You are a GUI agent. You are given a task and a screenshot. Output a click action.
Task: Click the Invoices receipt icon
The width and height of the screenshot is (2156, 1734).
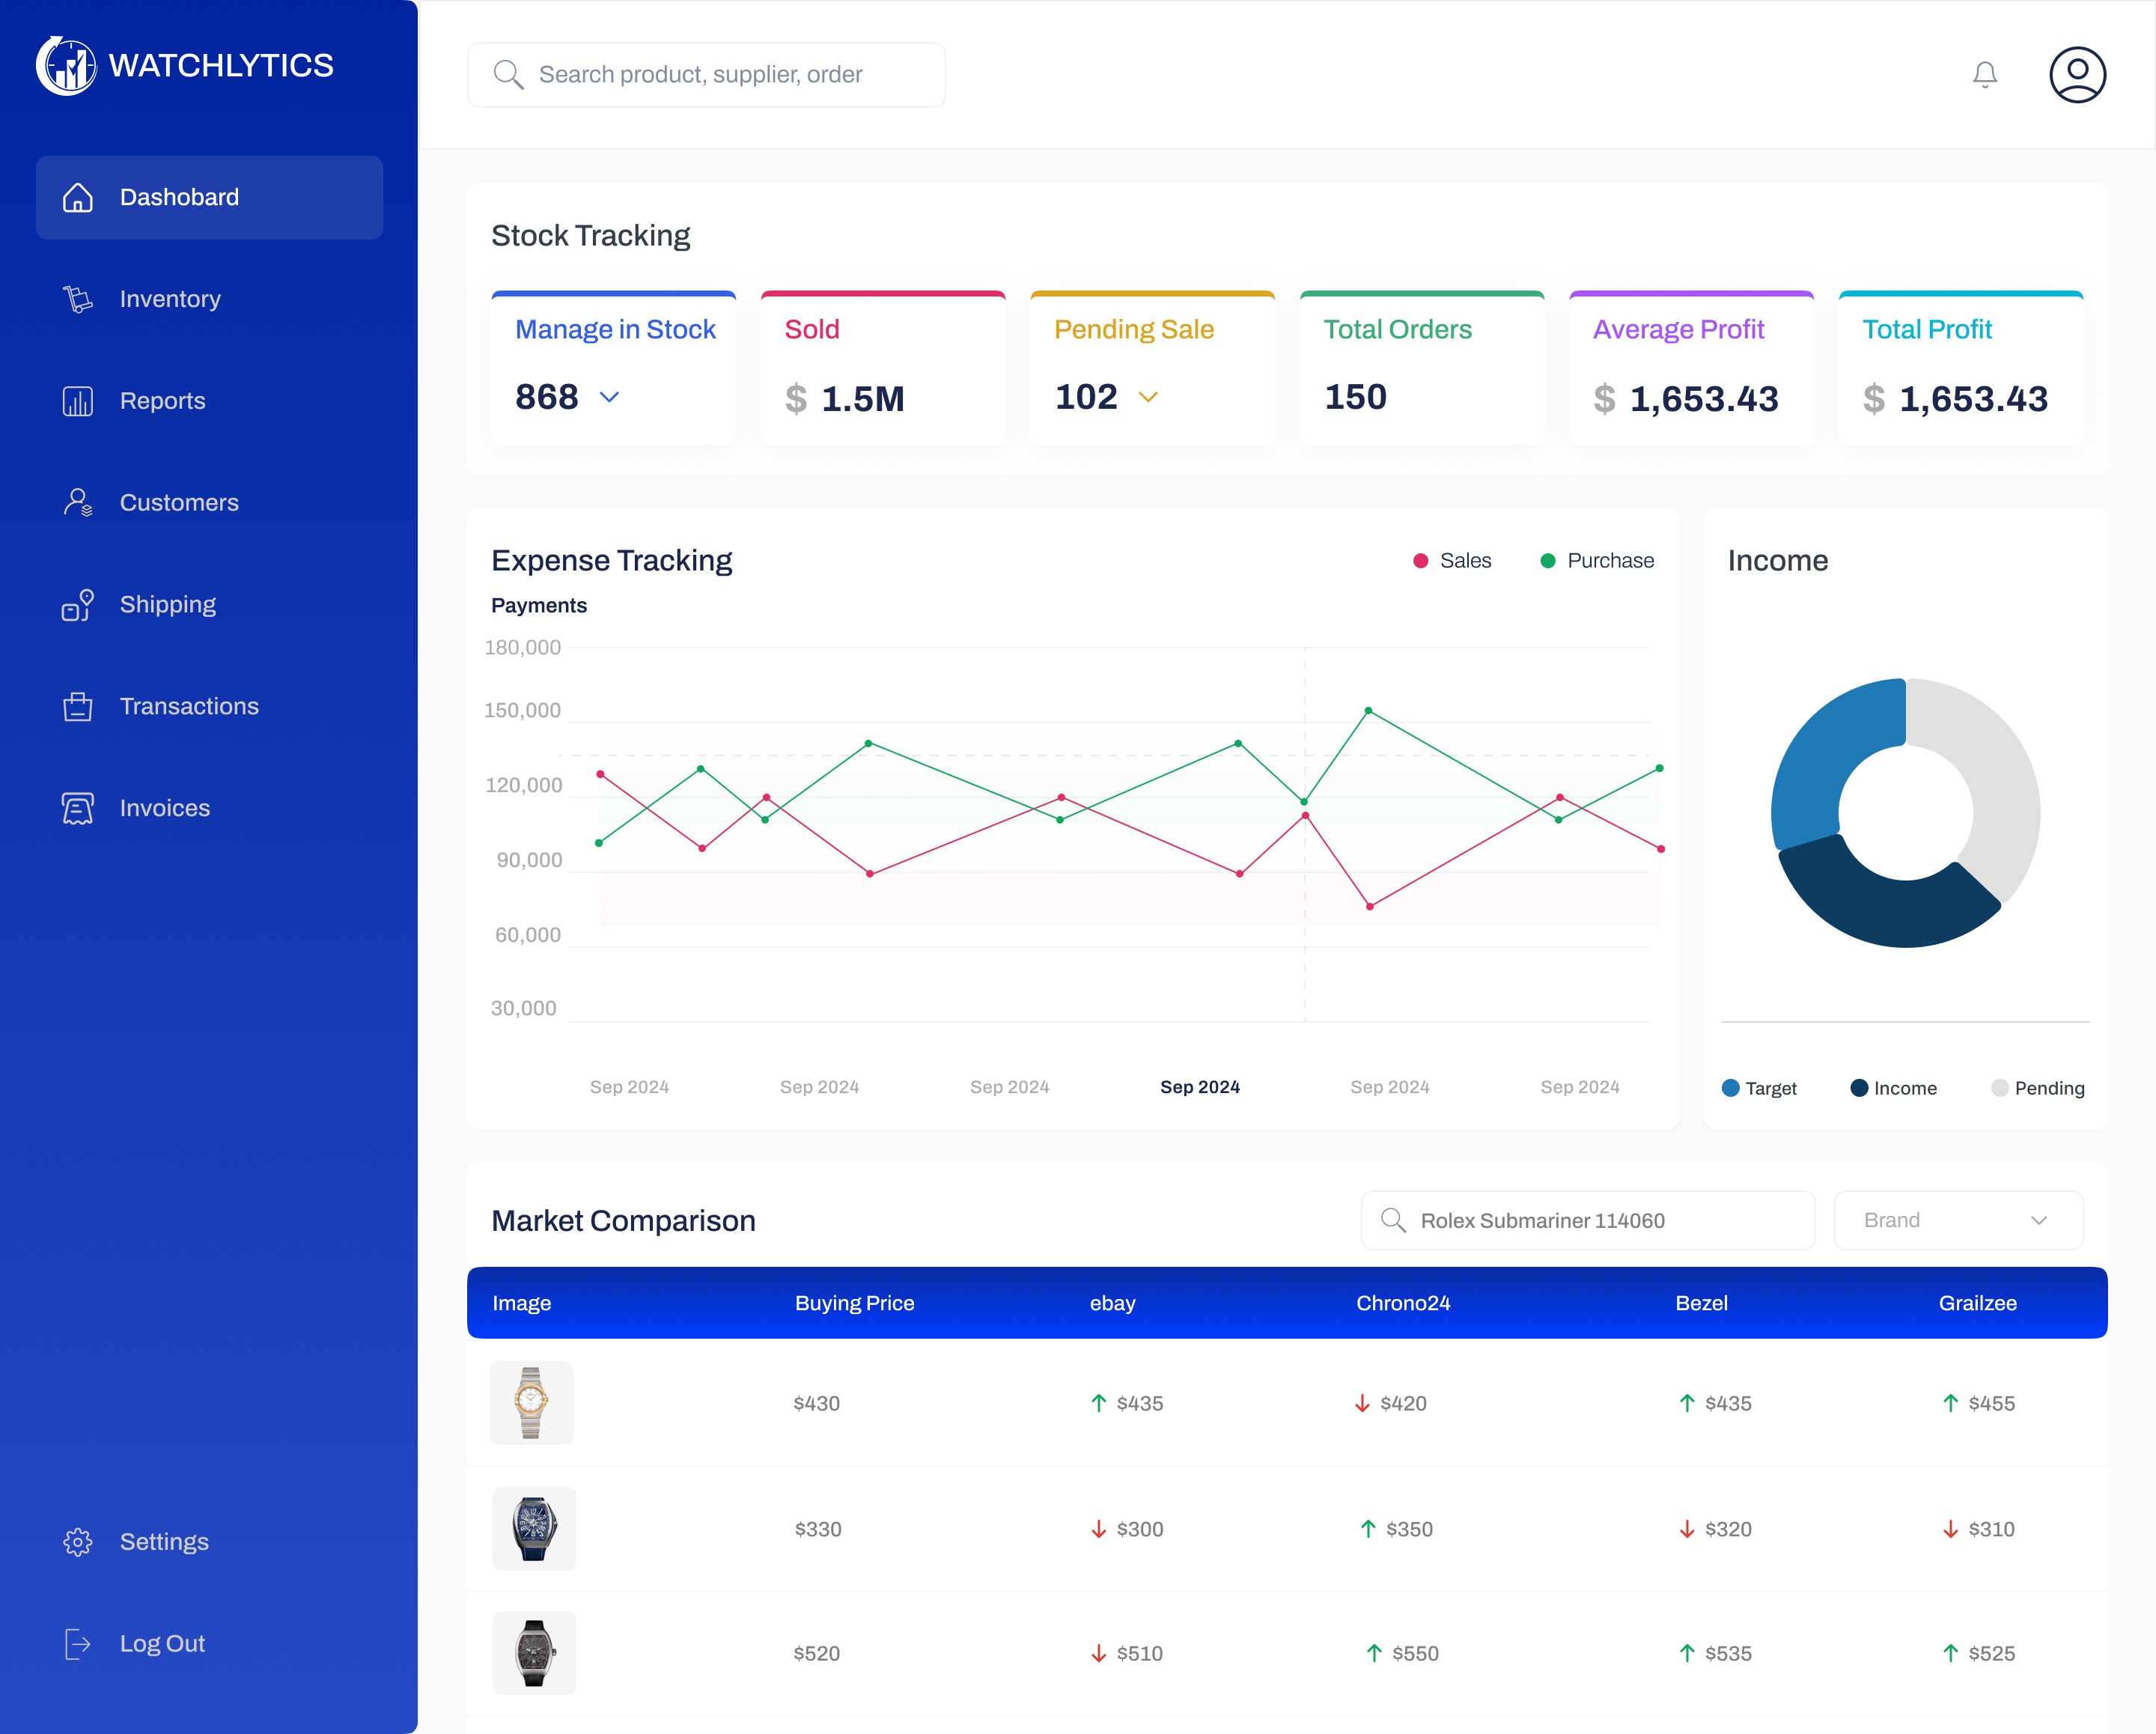click(77, 808)
